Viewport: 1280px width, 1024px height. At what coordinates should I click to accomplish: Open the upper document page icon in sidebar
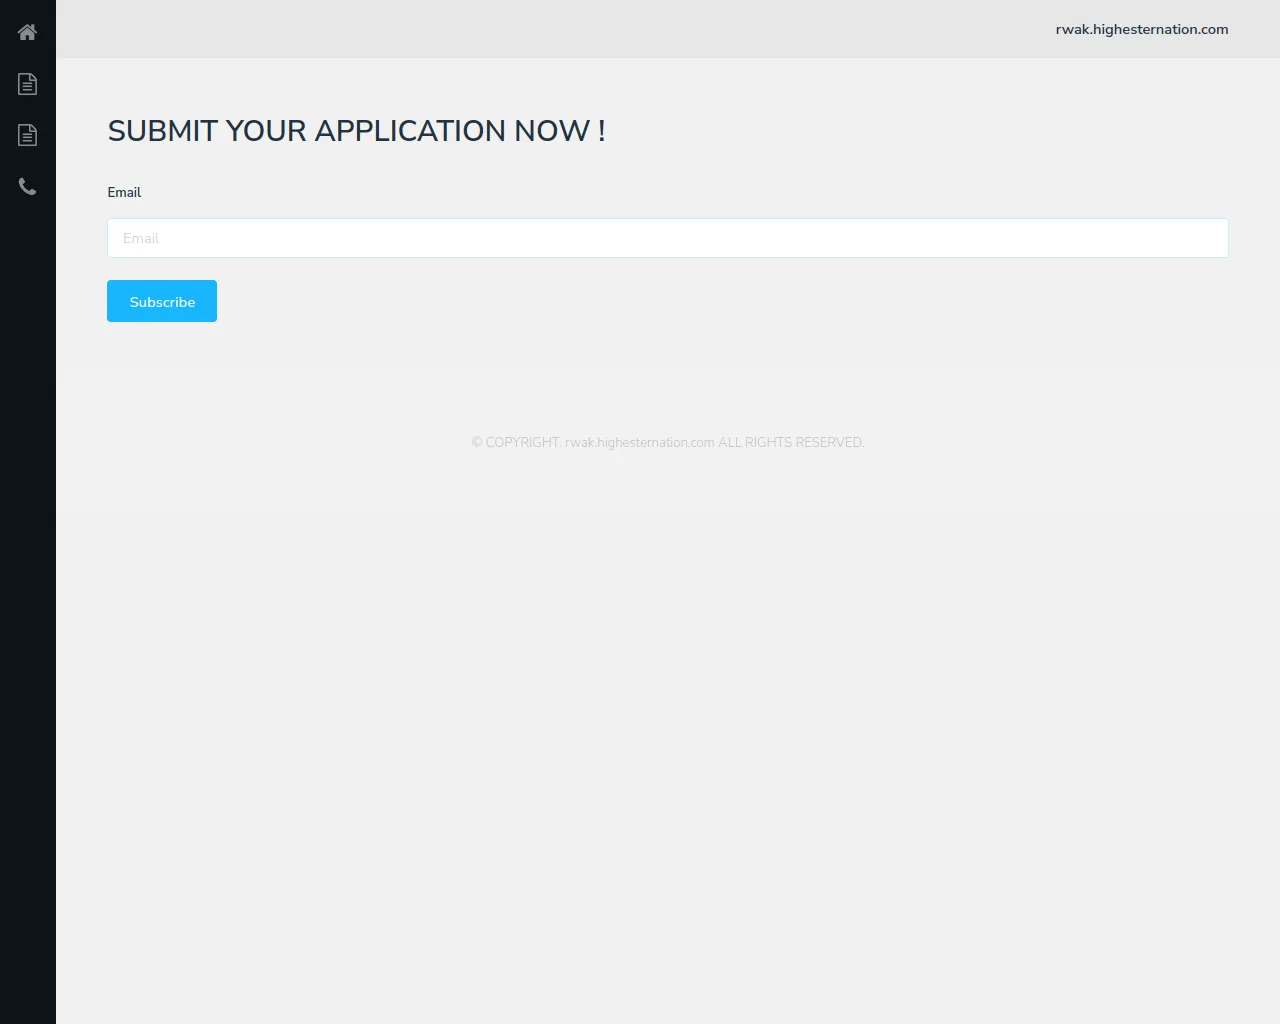click(x=27, y=84)
